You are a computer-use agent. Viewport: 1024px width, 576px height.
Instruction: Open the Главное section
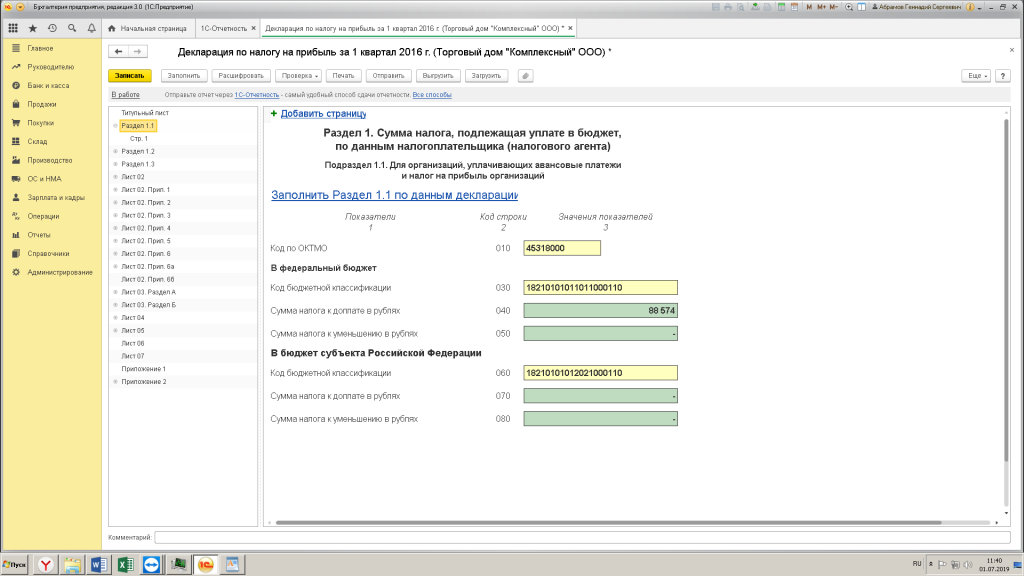point(40,48)
